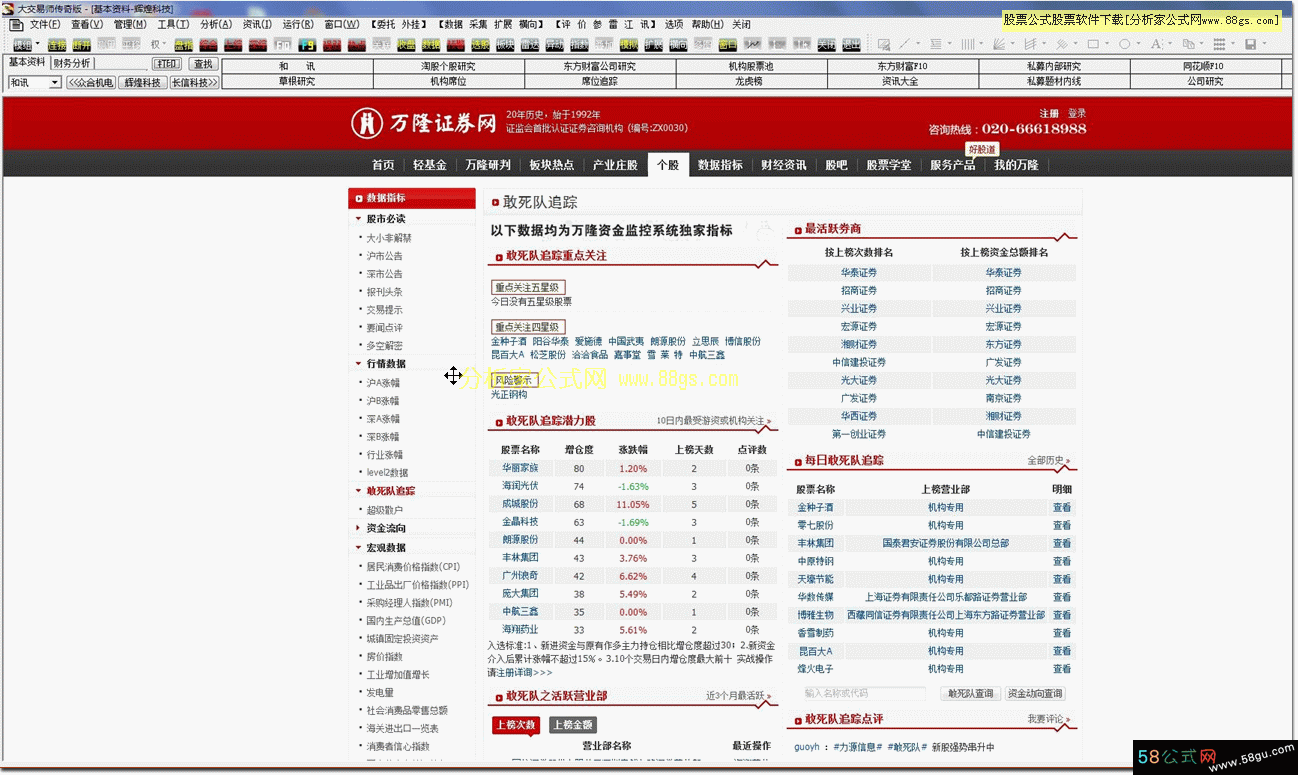Open the F10 toolbar icon
The height and width of the screenshot is (775, 1298).
283,44
